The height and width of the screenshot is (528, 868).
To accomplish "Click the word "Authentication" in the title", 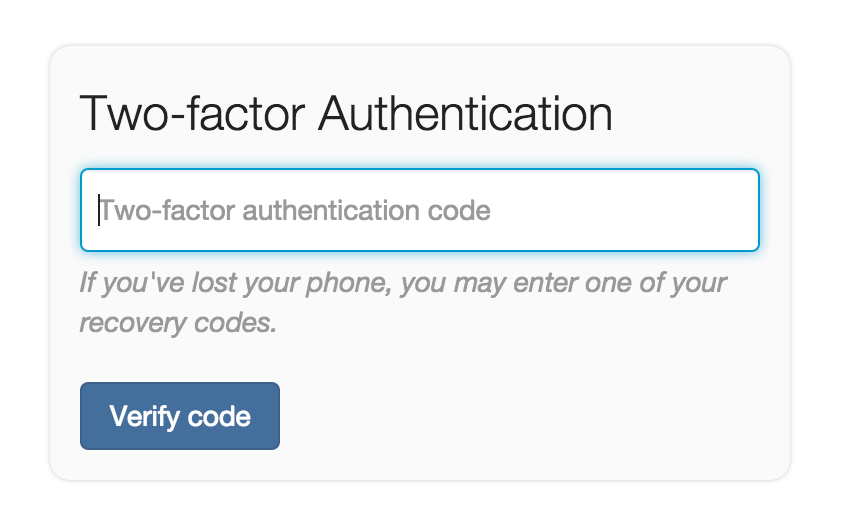I will (x=465, y=114).
